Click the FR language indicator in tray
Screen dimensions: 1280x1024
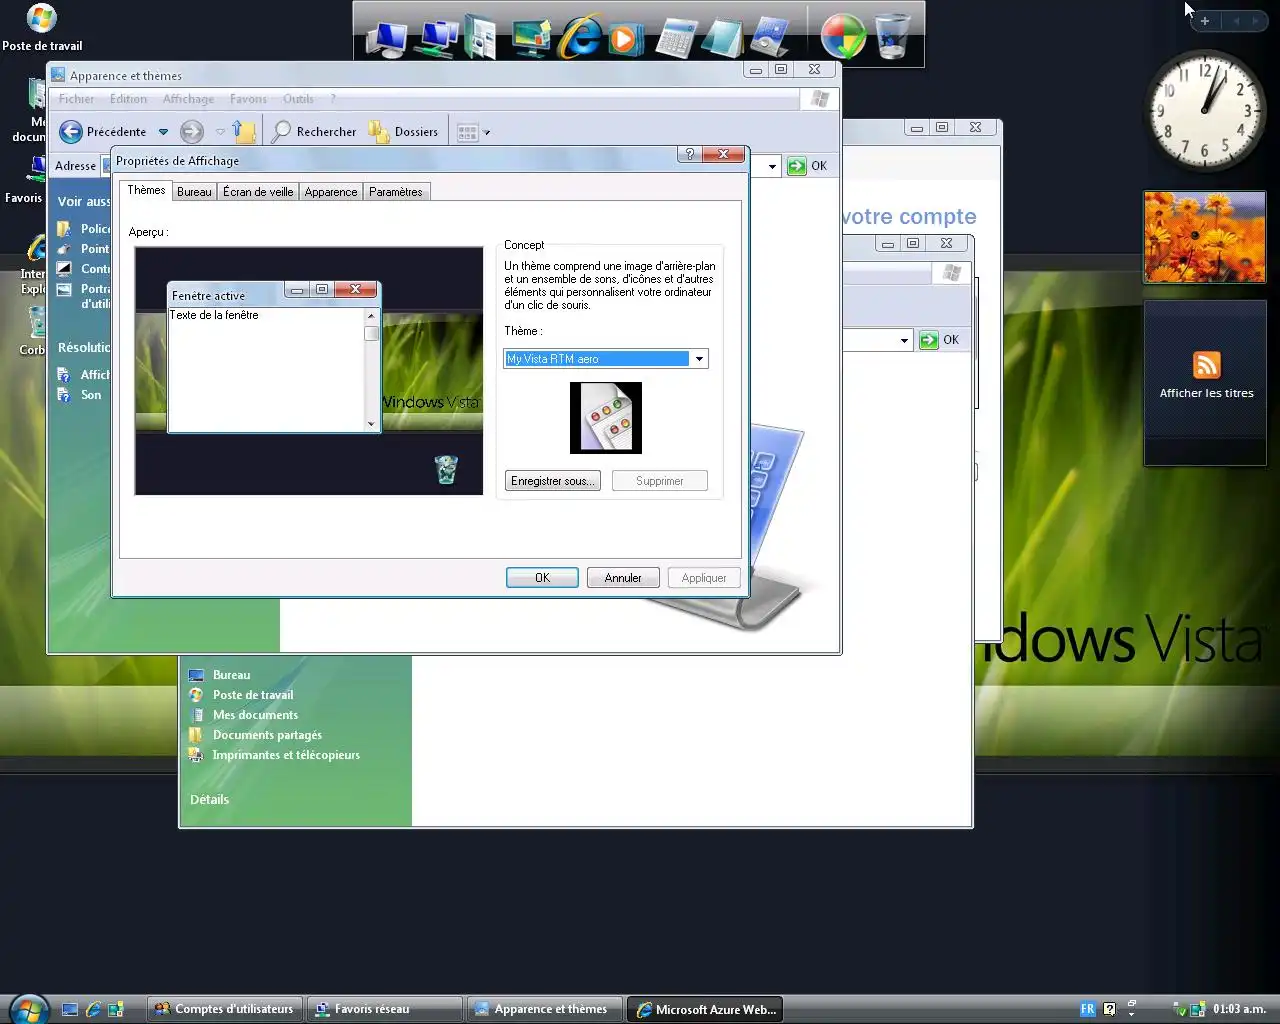pyautogui.click(x=1087, y=1010)
